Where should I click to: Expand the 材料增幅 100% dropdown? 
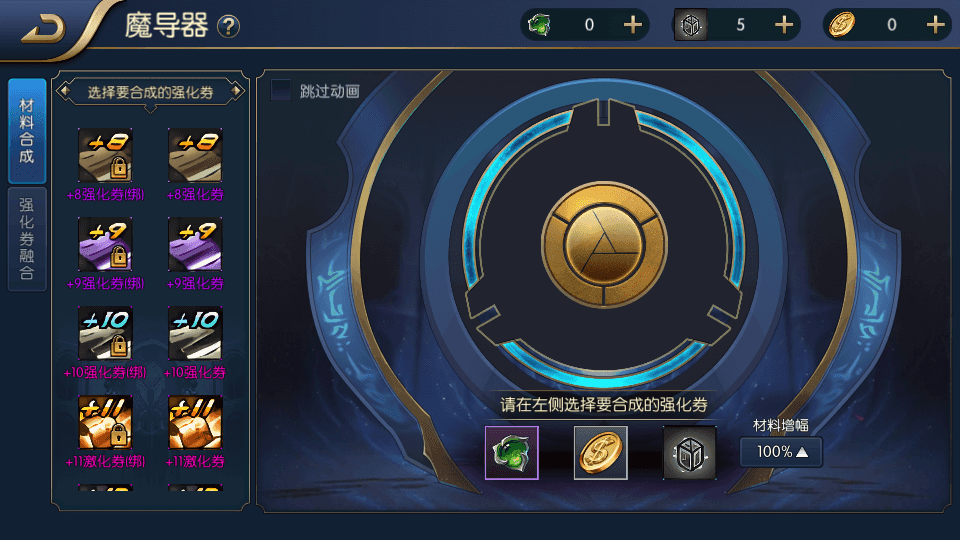click(781, 452)
